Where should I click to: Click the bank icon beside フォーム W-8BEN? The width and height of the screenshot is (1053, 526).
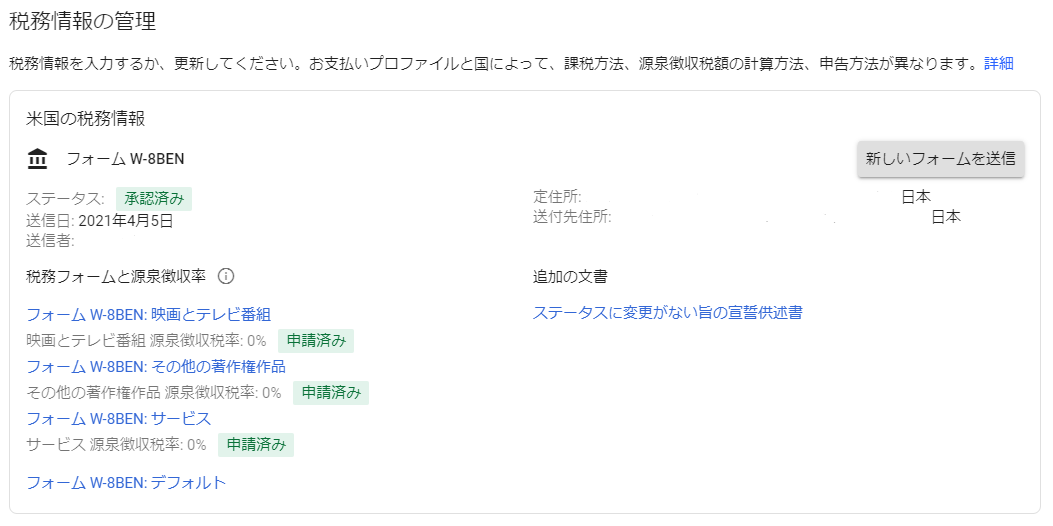(38, 159)
